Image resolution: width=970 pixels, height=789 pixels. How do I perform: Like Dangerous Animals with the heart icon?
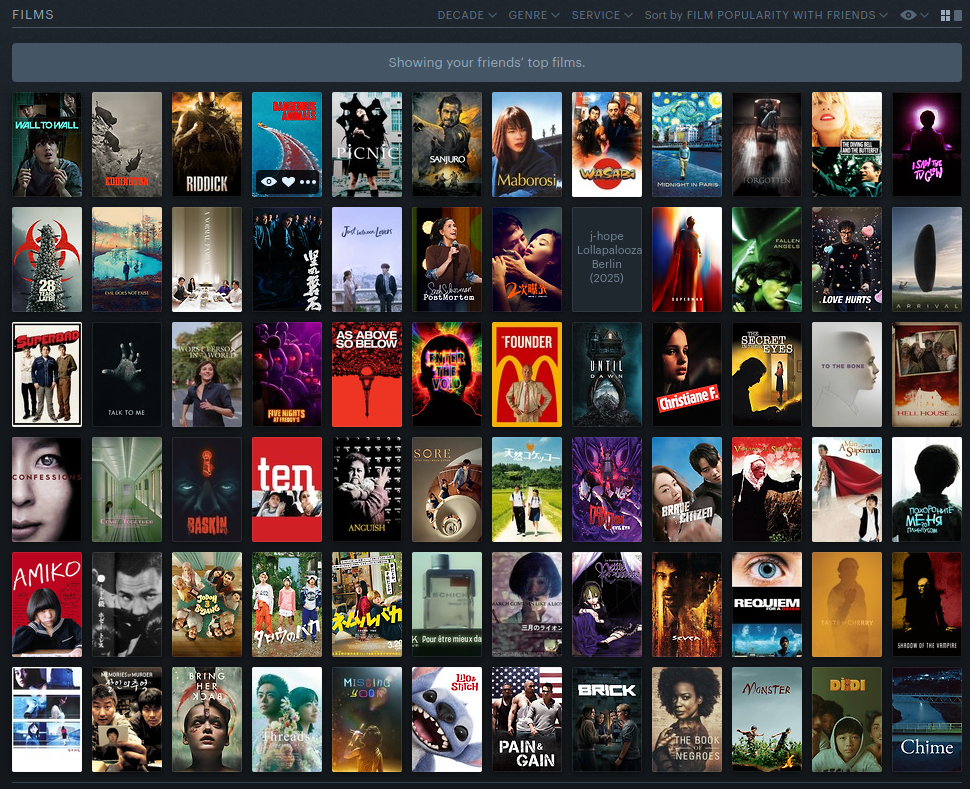288,181
